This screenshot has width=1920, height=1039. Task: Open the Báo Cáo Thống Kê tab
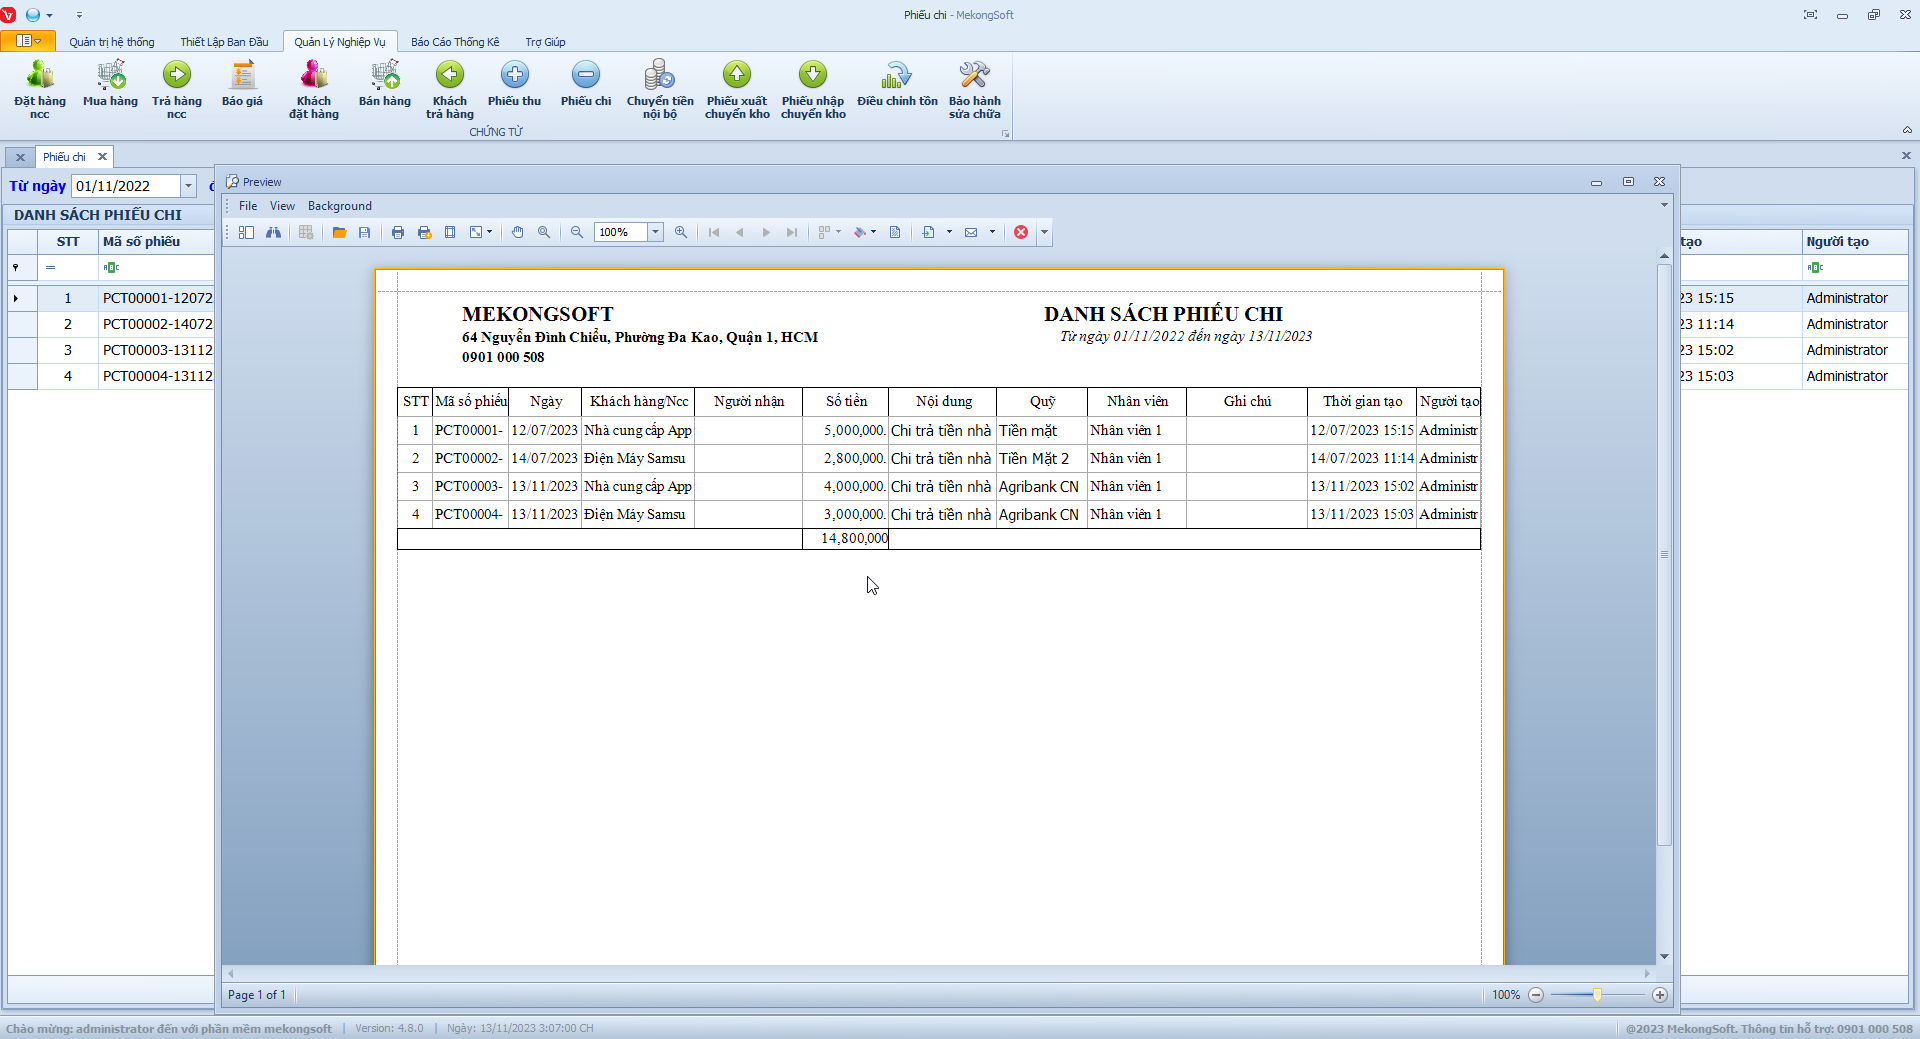click(x=455, y=42)
